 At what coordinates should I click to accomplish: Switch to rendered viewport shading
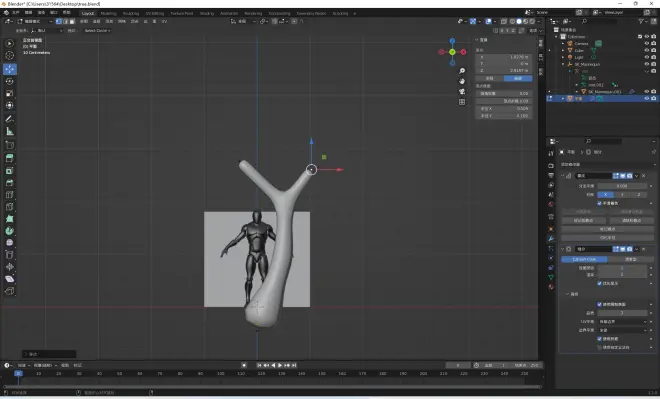coord(532,21)
